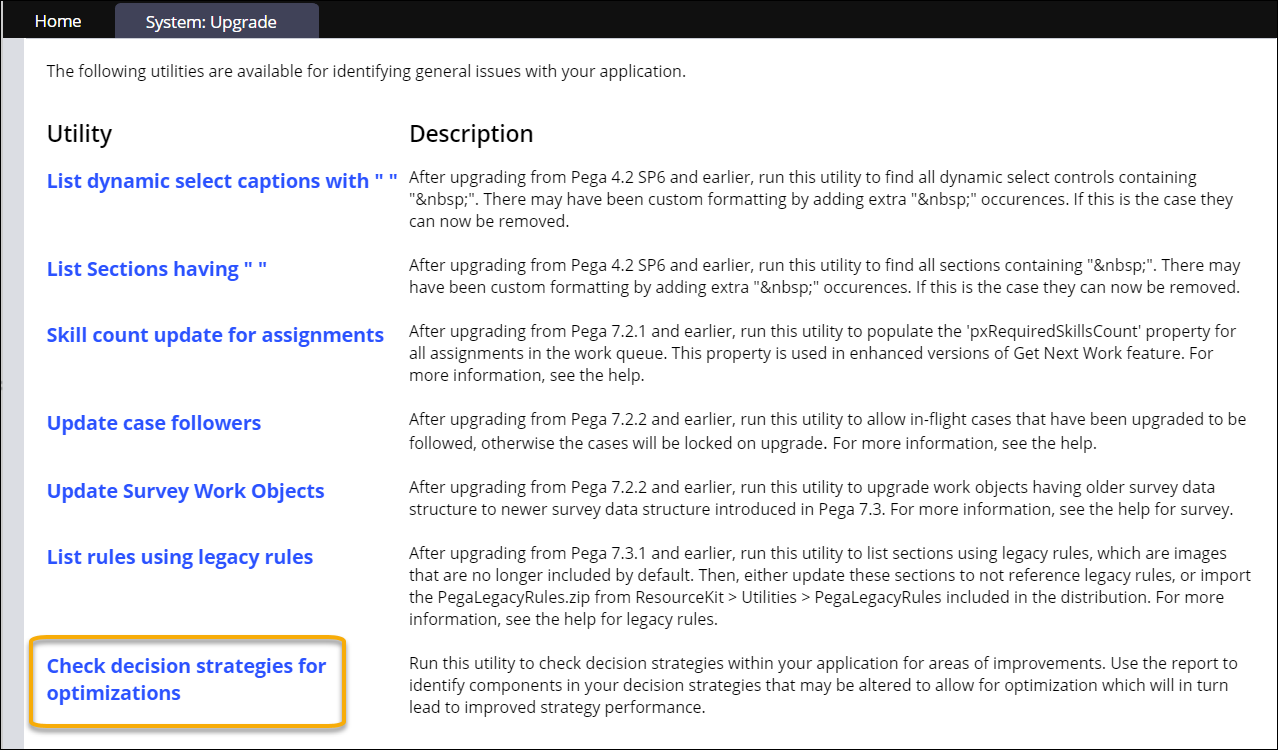The width and height of the screenshot is (1278, 750).
Task: Click the in-flight cases description paragraph
Action: 827,429
